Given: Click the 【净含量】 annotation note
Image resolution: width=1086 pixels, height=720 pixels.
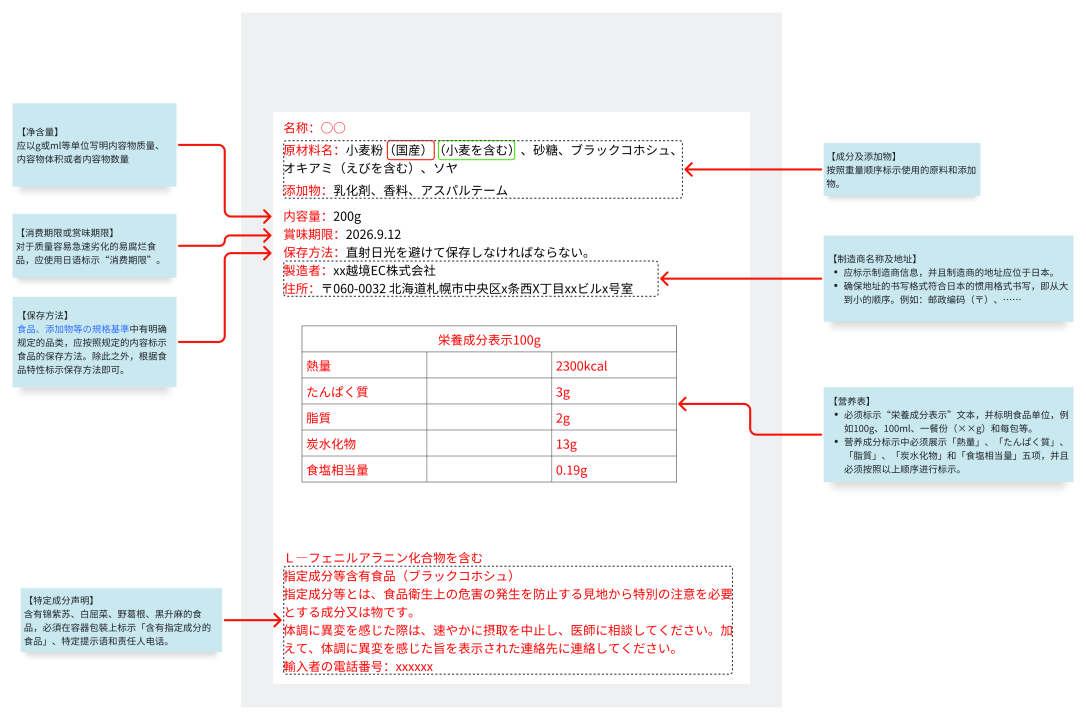Looking at the screenshot, I should pos(95,145).
